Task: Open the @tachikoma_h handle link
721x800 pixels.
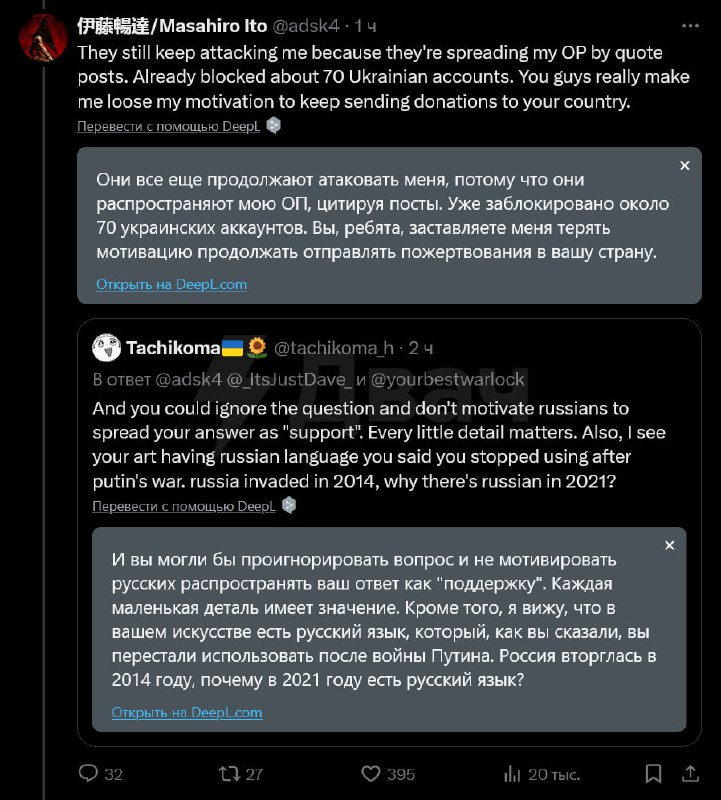Action: 334,348
